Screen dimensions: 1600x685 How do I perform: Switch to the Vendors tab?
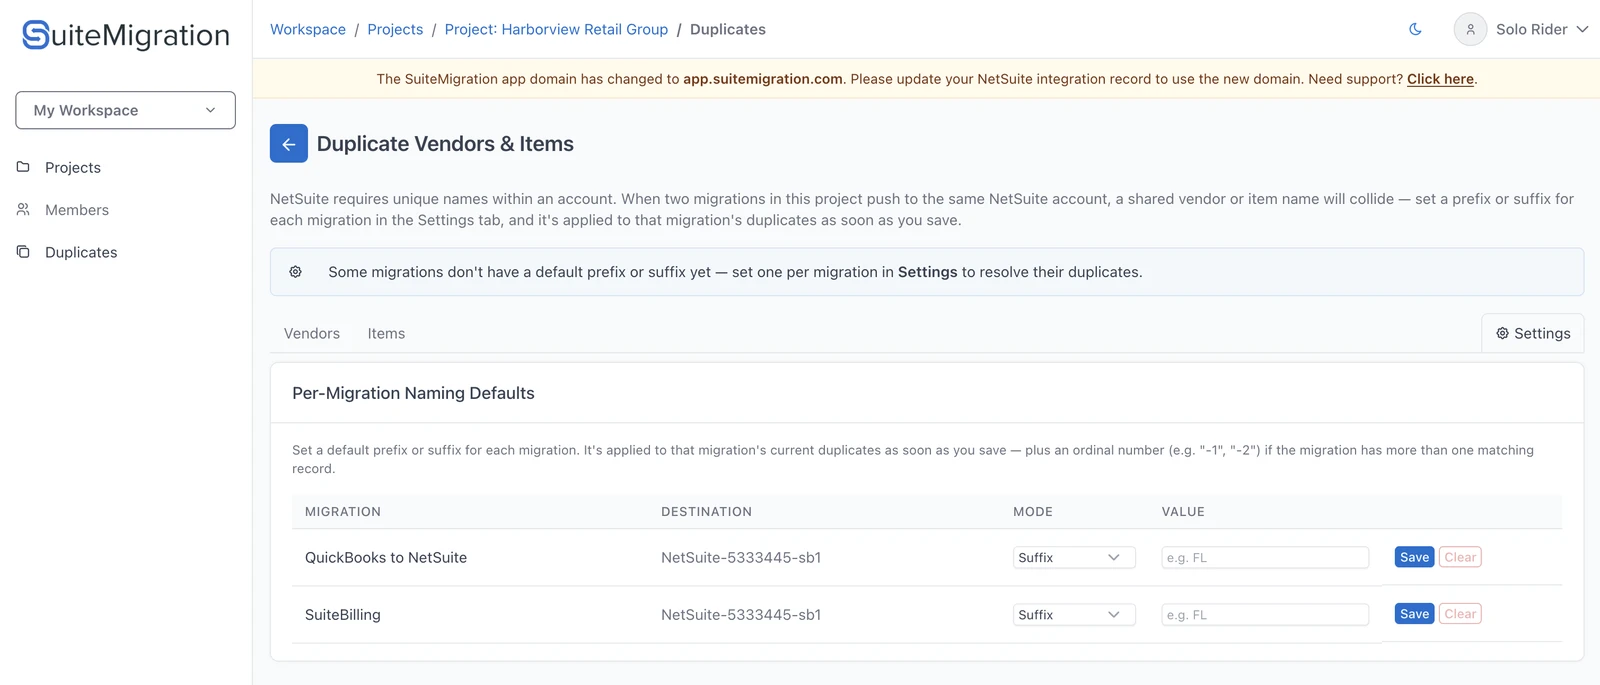[x=312, y=333]
